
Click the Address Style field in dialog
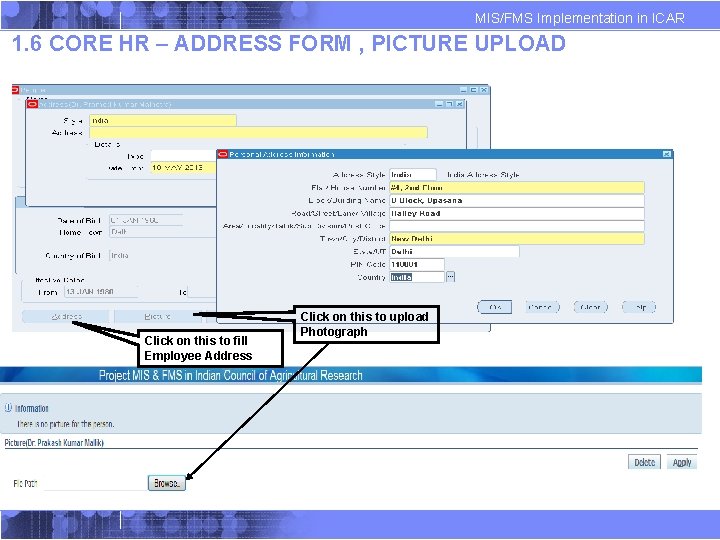[413, 174]
